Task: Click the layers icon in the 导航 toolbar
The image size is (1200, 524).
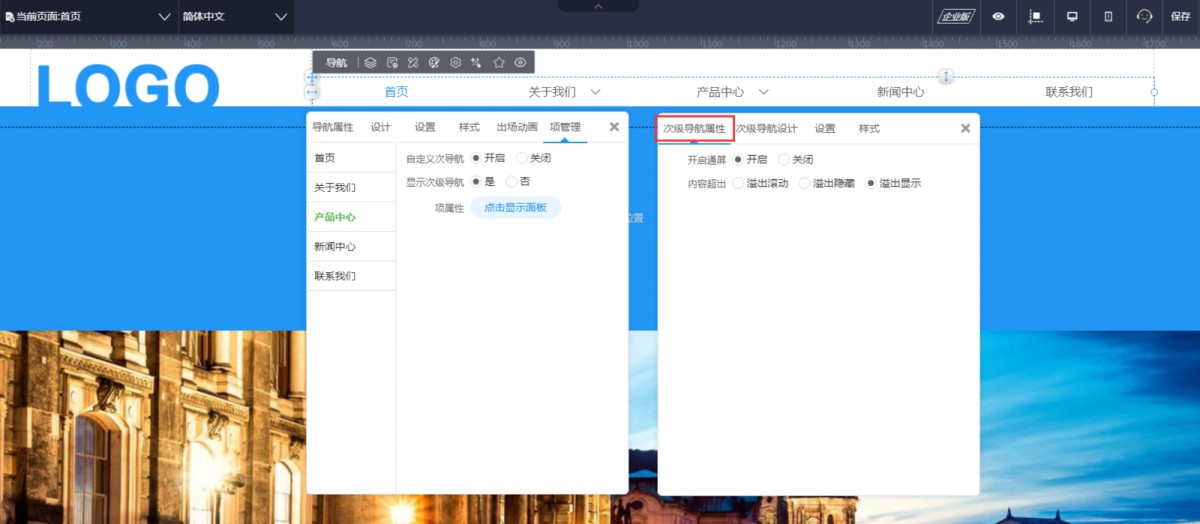Action: point(370,62)
